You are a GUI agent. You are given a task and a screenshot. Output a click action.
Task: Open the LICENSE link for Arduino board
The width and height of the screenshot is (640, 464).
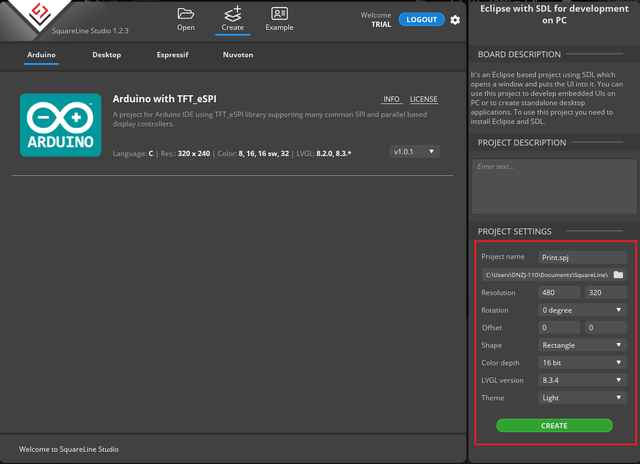[423, 99]
